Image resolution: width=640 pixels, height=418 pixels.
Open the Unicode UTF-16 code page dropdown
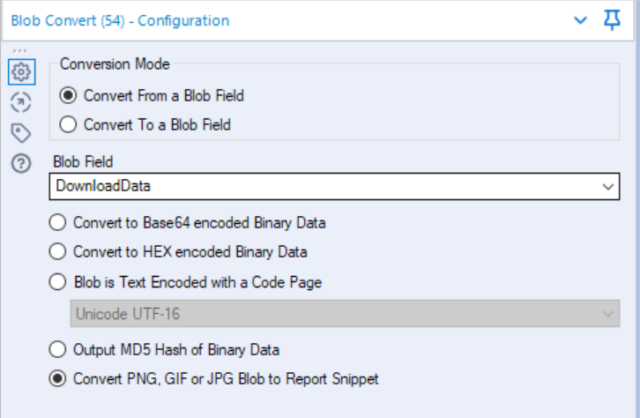pos(345,314)
